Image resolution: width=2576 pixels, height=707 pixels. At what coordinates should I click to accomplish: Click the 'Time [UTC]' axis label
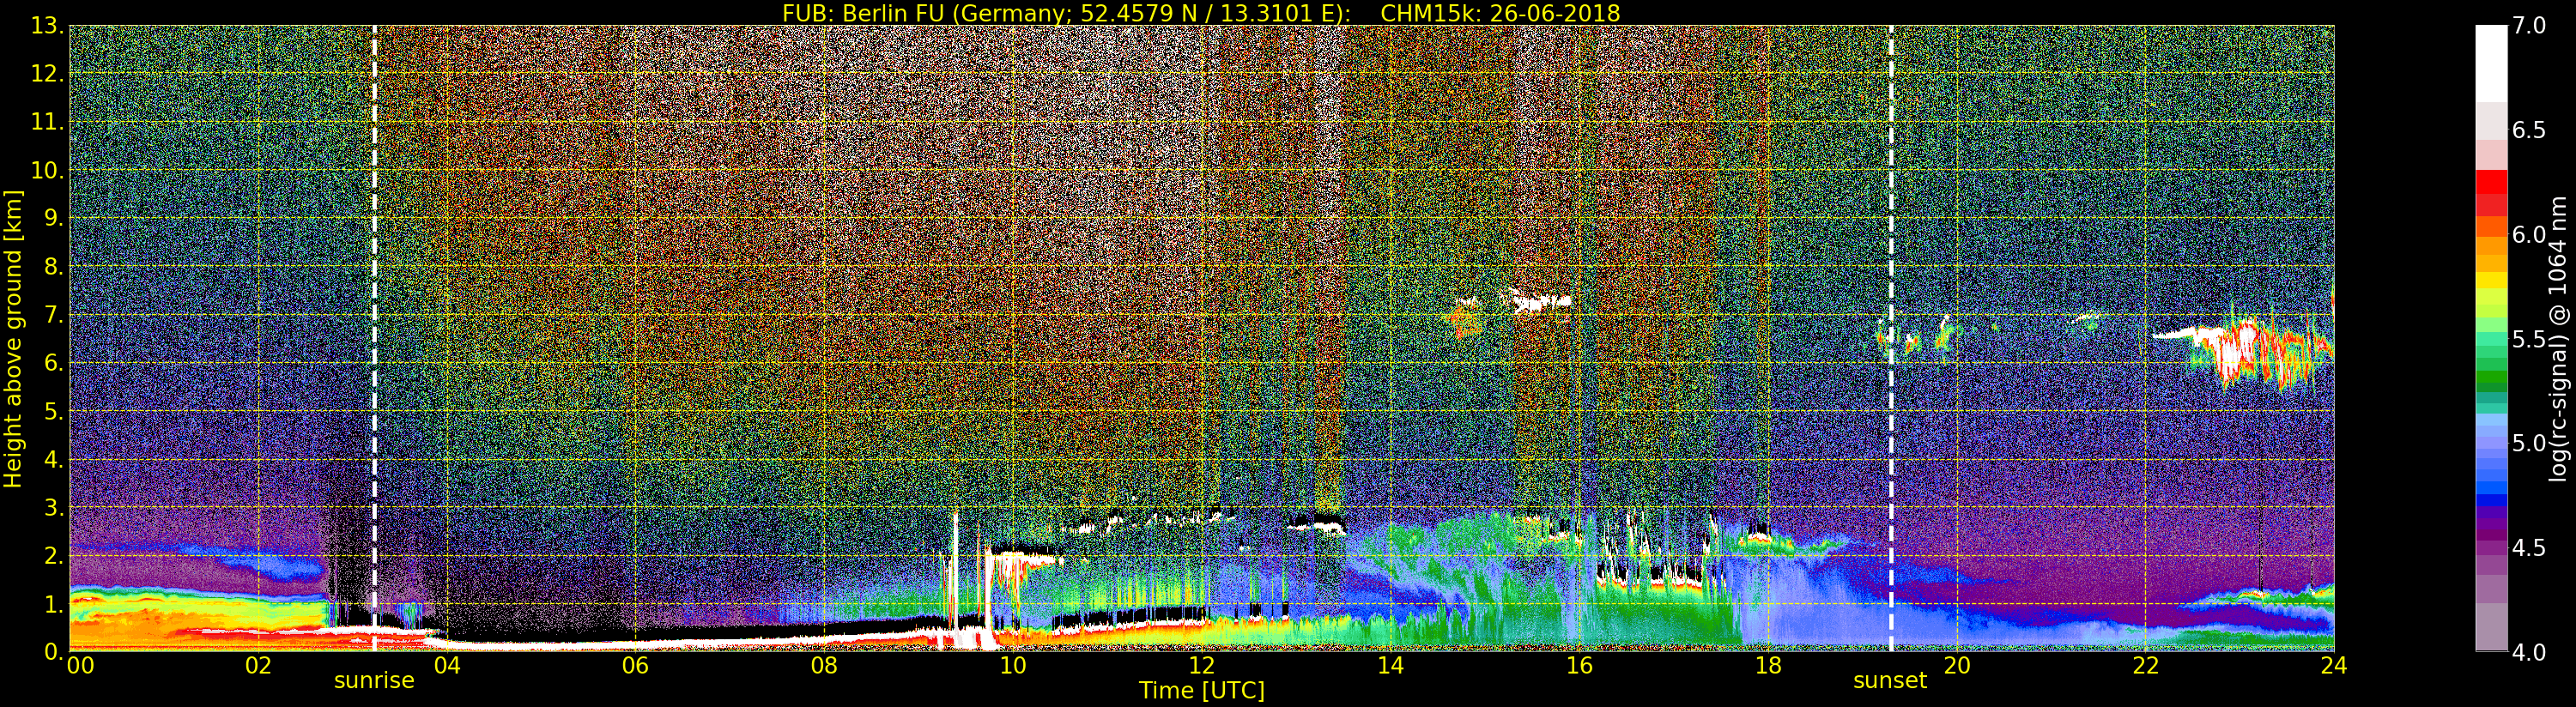click(x=1202, y=690)
